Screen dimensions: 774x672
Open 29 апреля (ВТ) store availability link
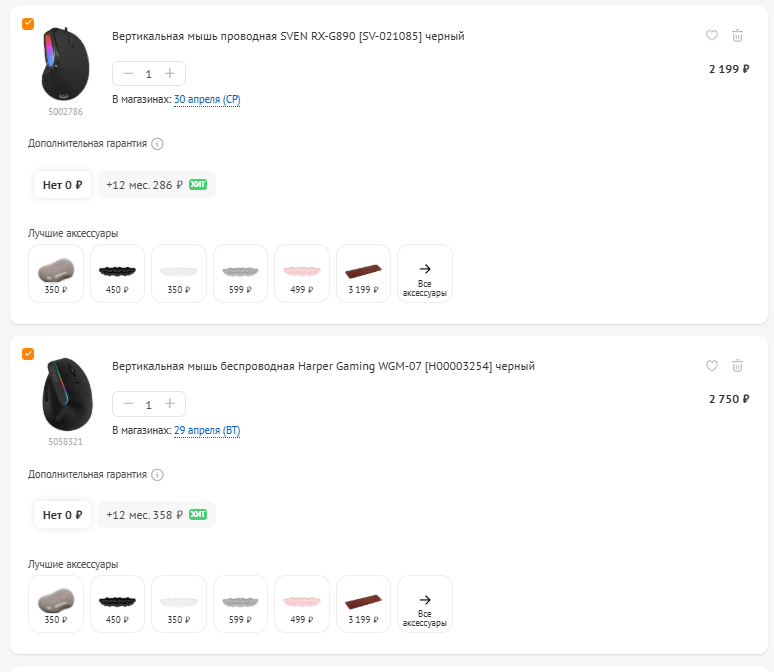[207, 430]
